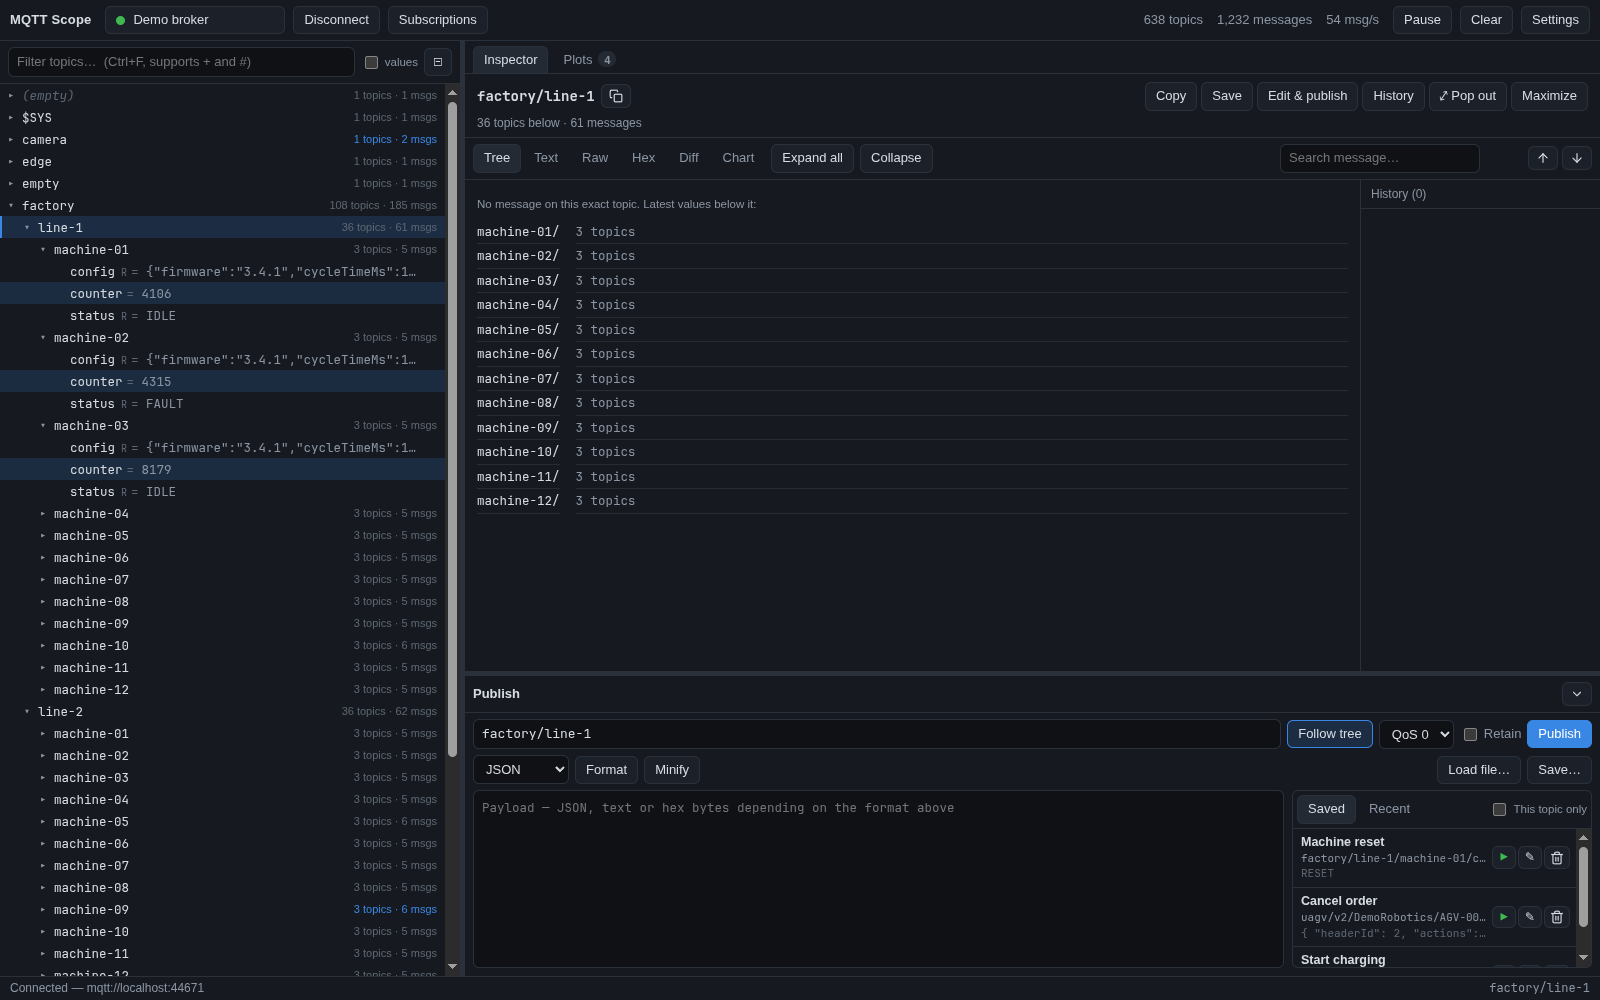Screen dimensions: 1600x1000
Task: Copy topic path icon beside factory/line-1
Action: [616, 96]
